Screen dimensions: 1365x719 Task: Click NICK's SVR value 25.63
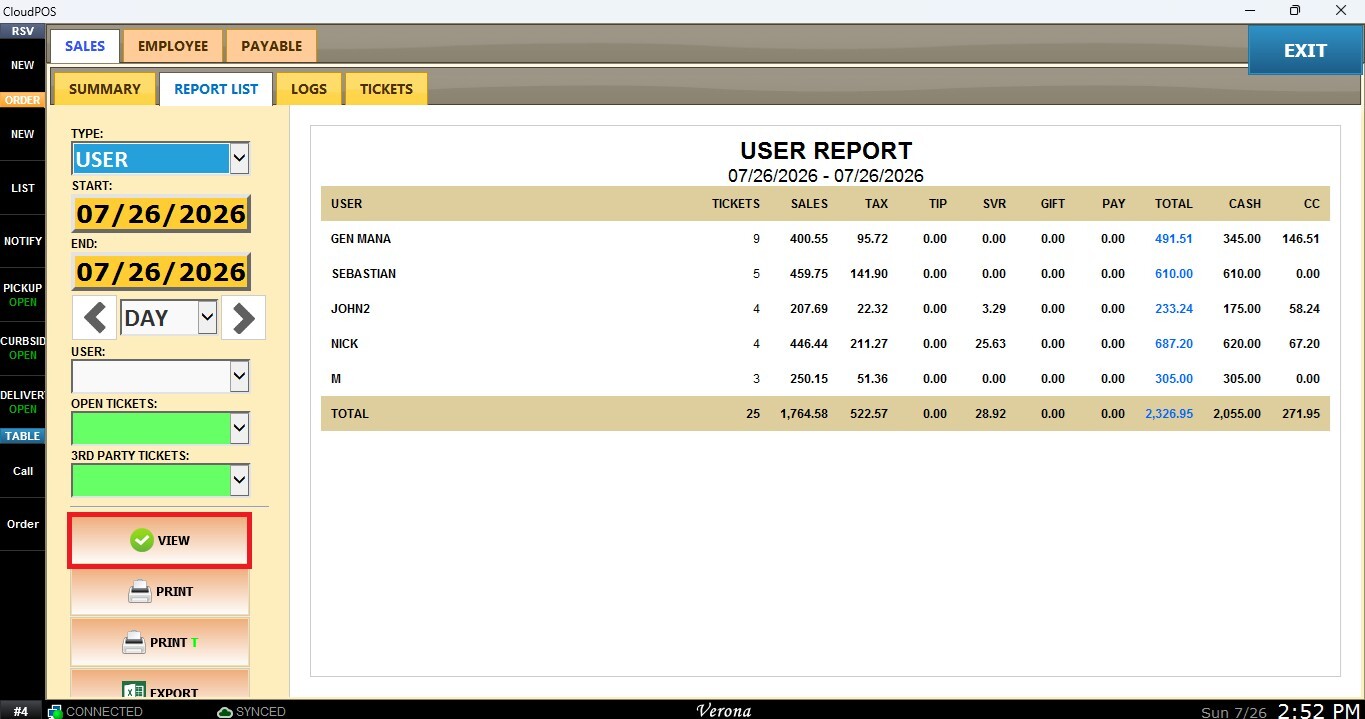coord(989,344)
